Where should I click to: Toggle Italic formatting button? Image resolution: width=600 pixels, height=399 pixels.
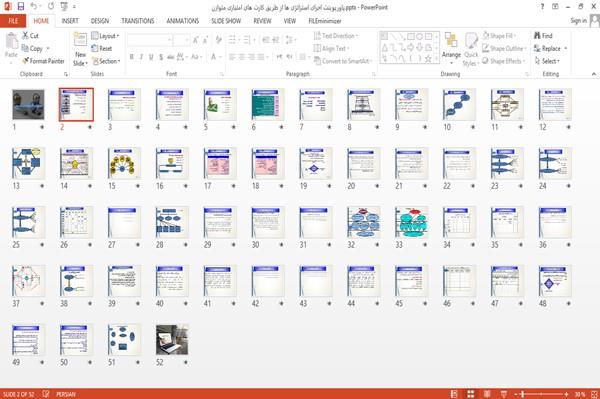click(x=141, y=57)
